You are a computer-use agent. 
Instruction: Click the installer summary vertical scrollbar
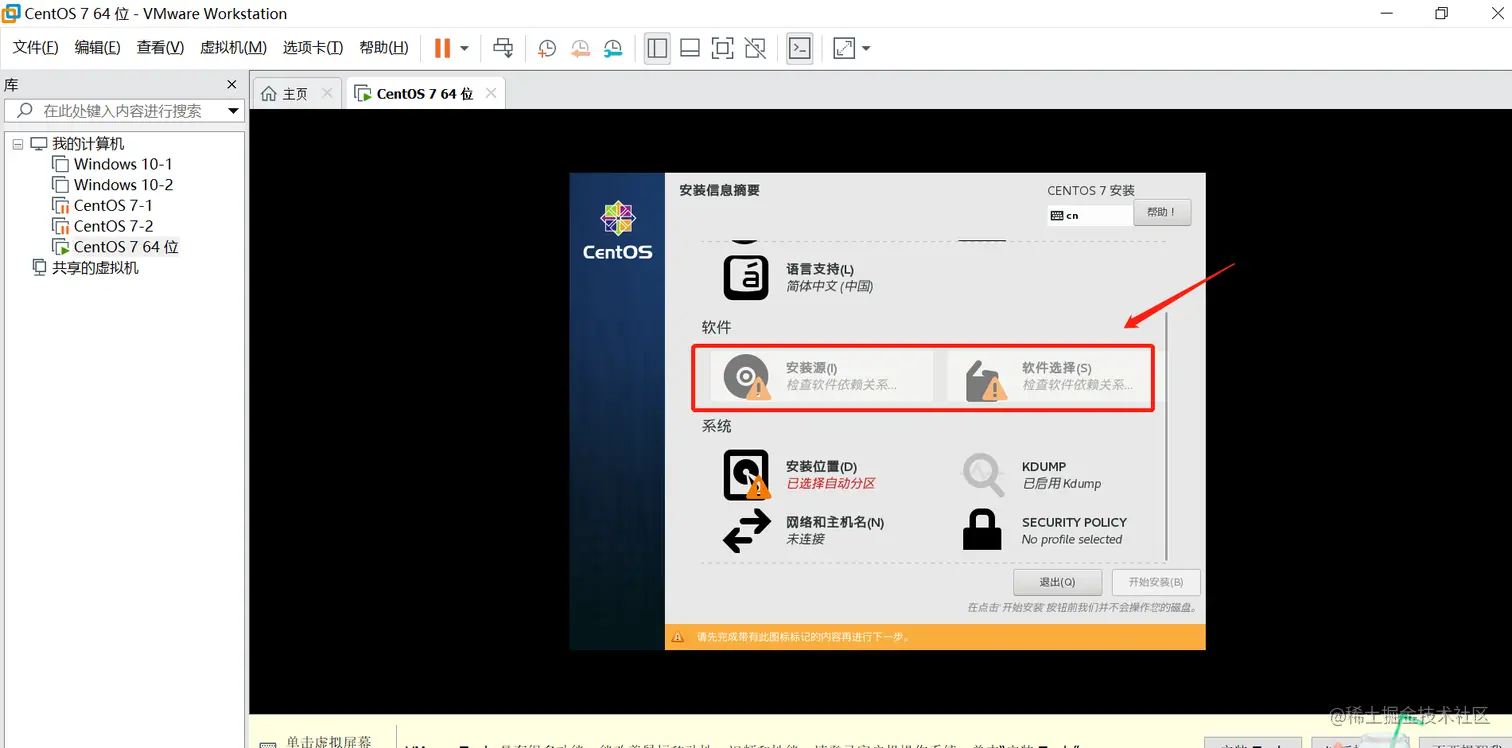click(1166, 436)
